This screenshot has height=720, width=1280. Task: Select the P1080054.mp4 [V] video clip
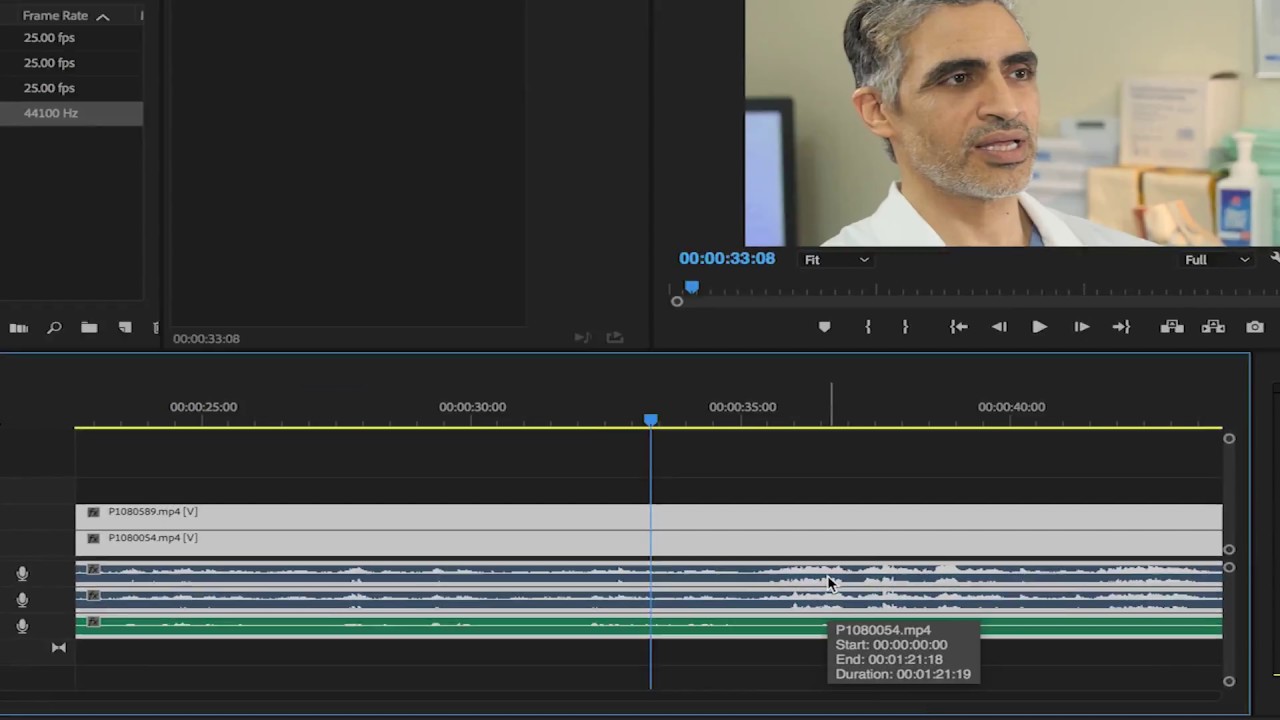(x=649, y=542)
